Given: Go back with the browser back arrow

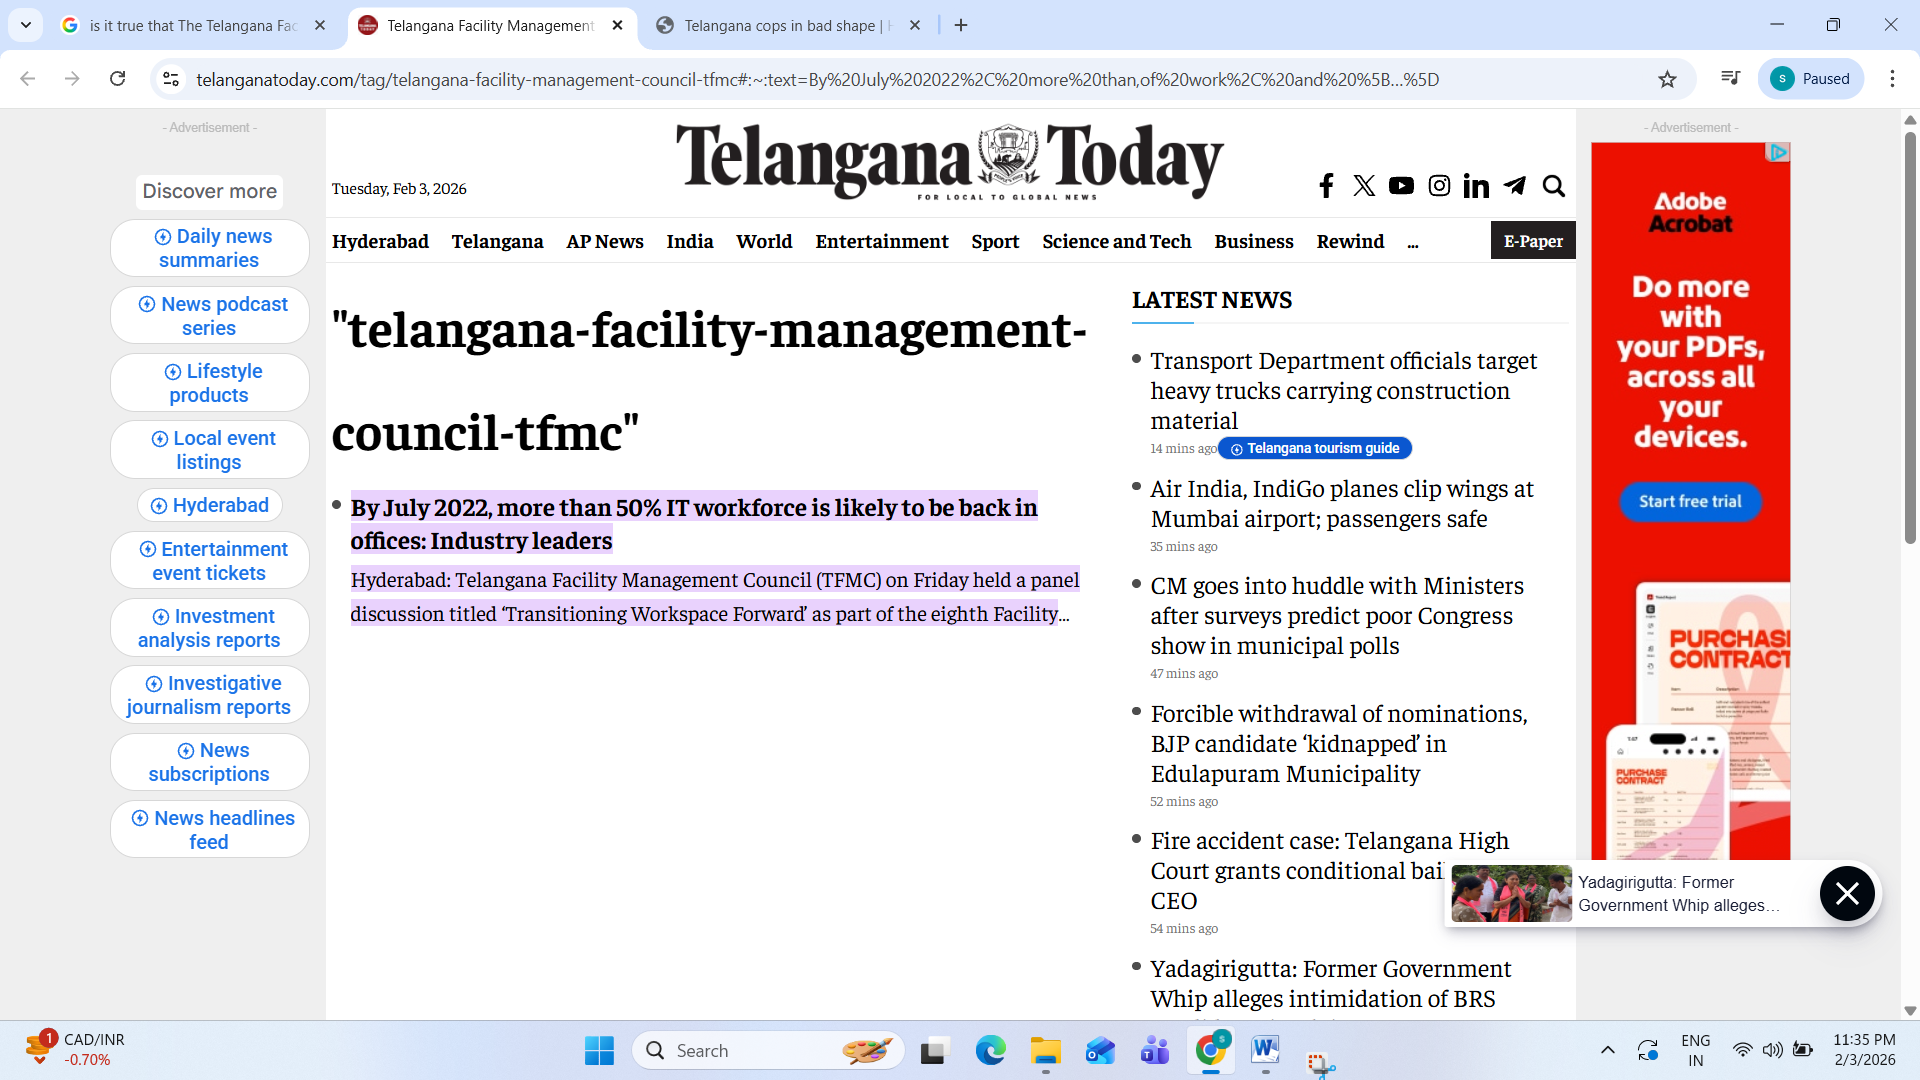Looking at the screenshot, I should pos(28,79).
